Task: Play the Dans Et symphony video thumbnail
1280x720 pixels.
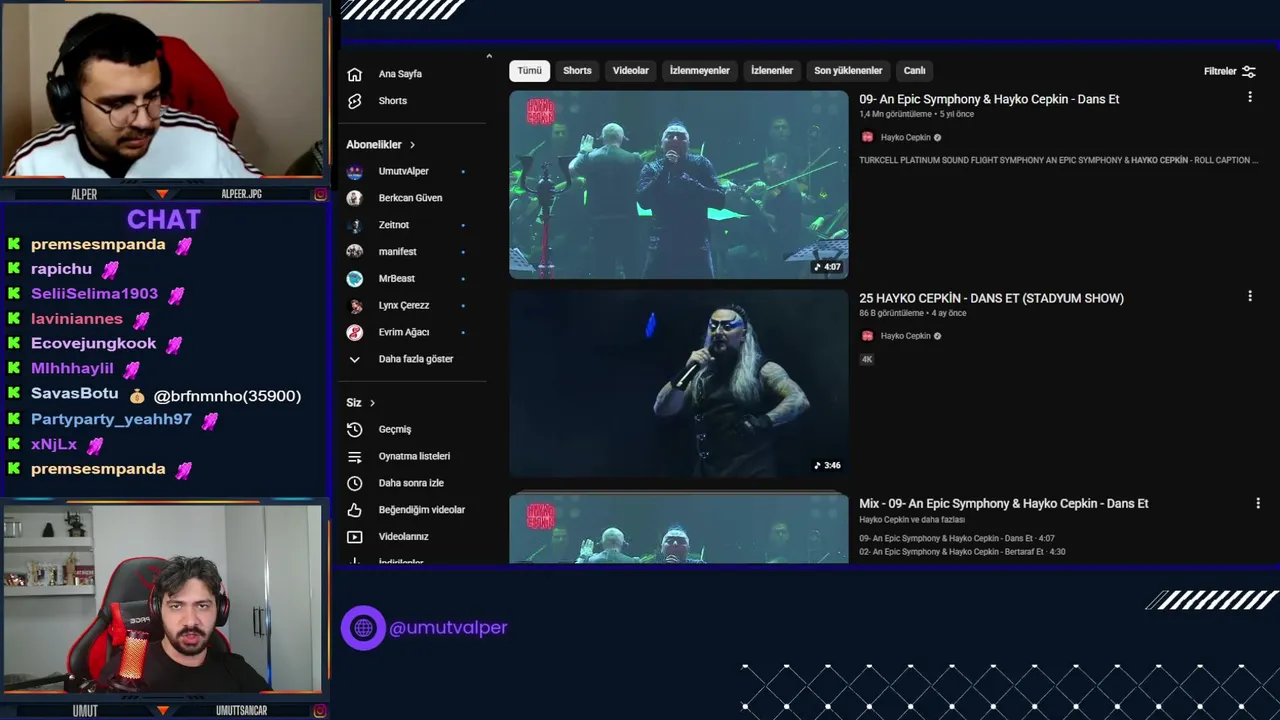Action: [678, 184]
